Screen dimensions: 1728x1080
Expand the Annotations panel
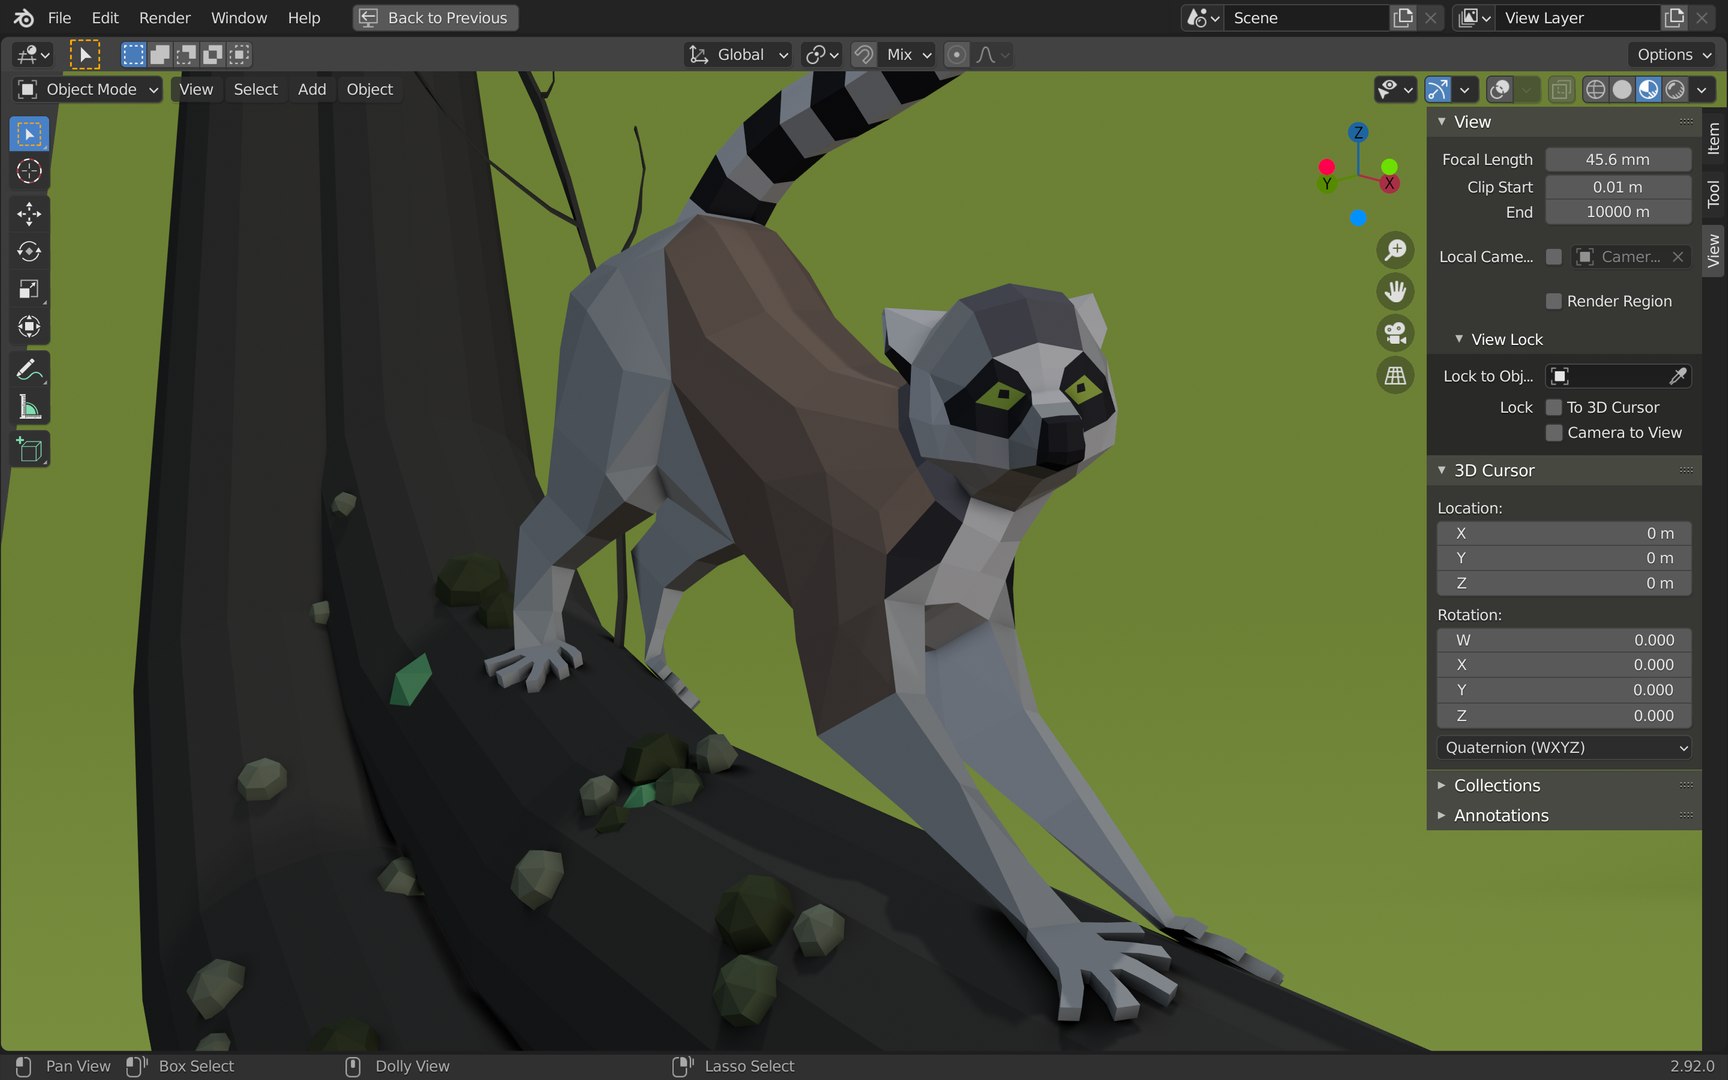coord(1500,816)
